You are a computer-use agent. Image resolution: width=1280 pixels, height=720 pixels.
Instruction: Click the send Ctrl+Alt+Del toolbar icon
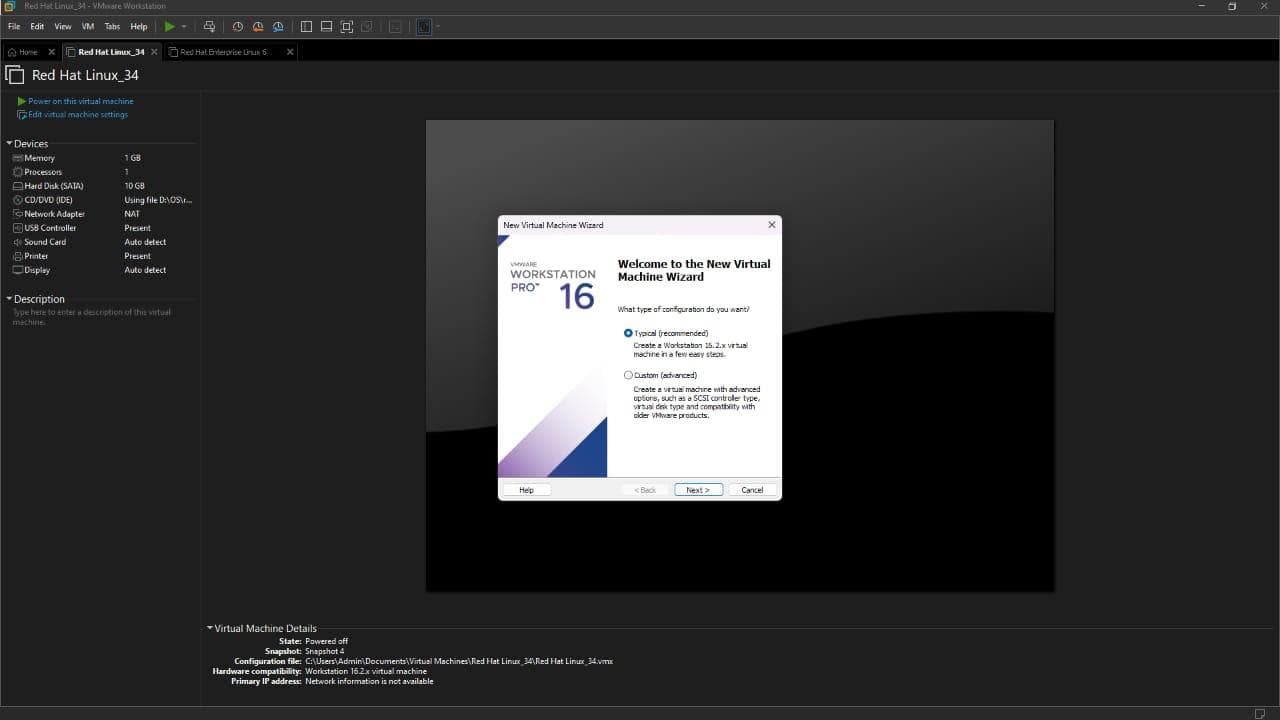209,26
